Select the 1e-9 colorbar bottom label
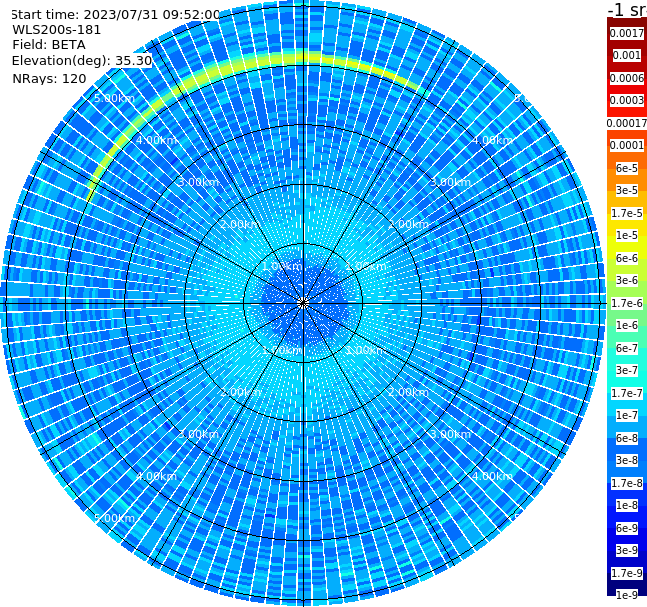This screenshot has height=607, width=647. click(x=627, y=595)
